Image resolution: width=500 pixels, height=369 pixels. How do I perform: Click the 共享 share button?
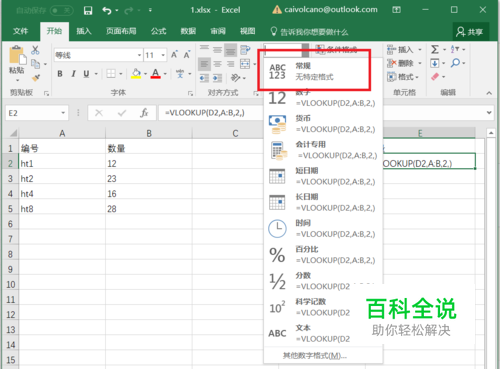click(470, 32)
